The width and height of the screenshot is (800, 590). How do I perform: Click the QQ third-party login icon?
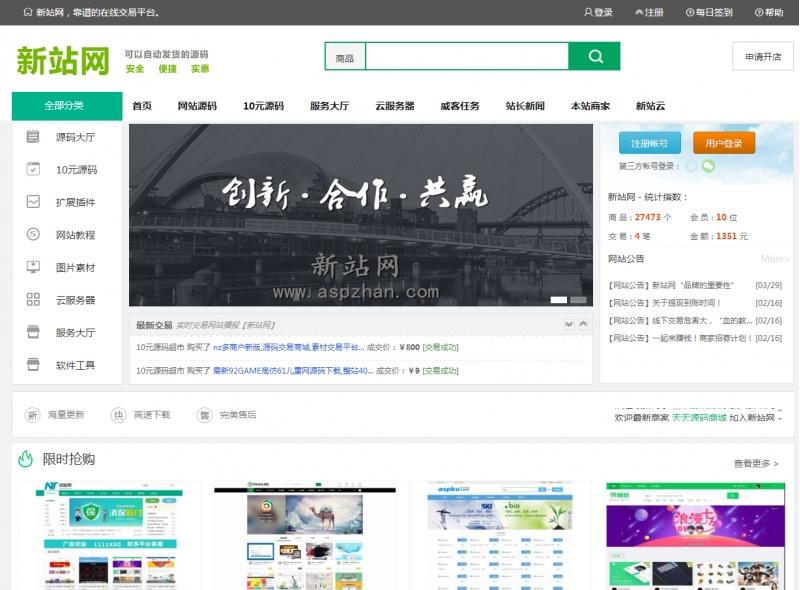[x=692, y=166]
